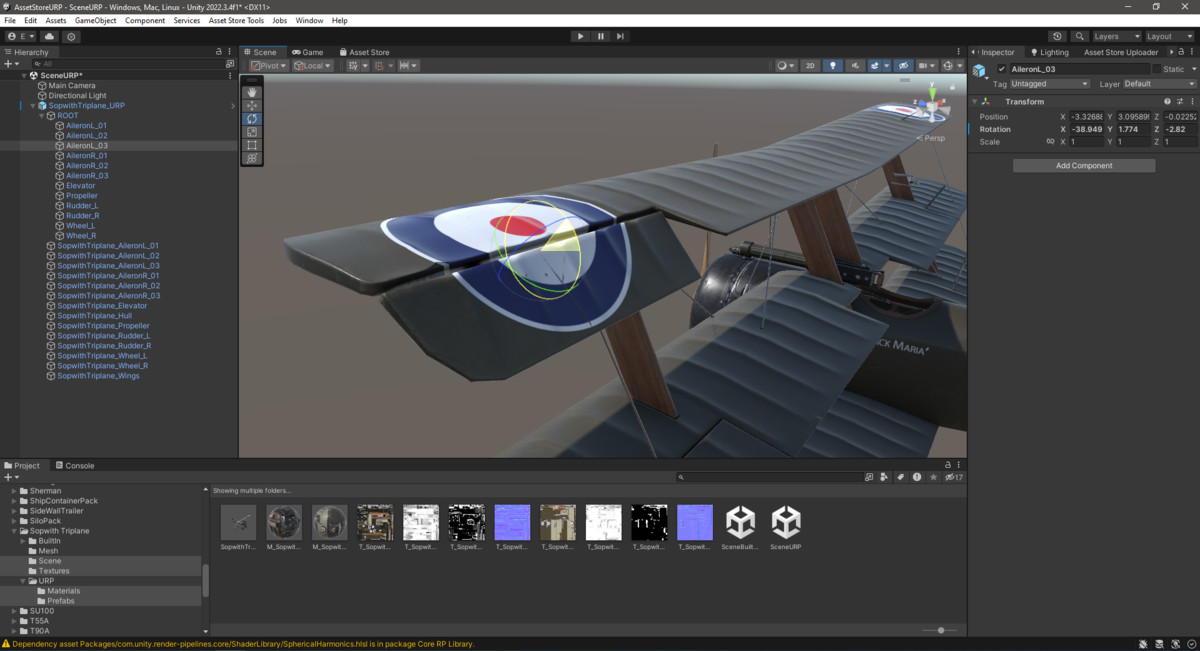Collapse the ROOT object in Hierarchy

pos(42,116)
